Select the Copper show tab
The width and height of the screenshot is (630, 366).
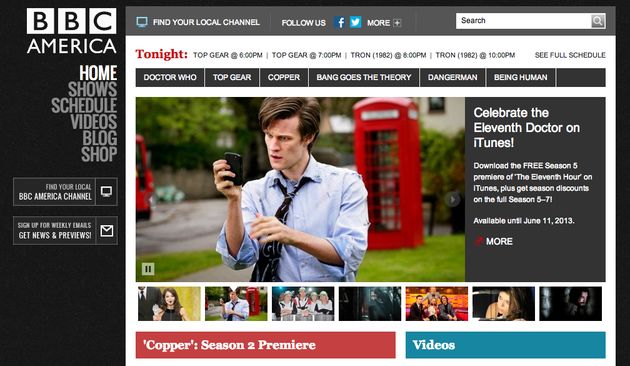[x=284, y=78]
